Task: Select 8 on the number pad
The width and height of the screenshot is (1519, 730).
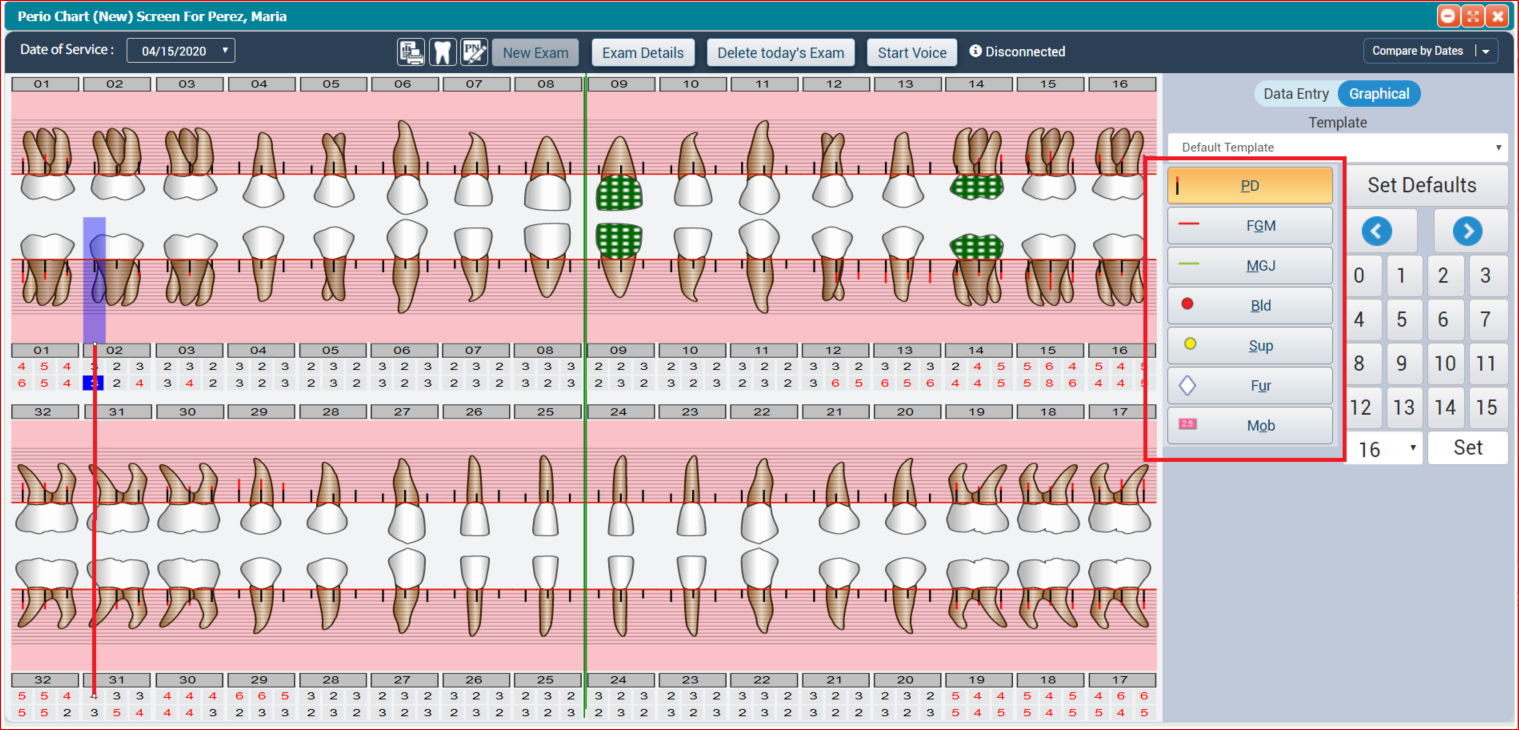Action: click(1358, 364)
